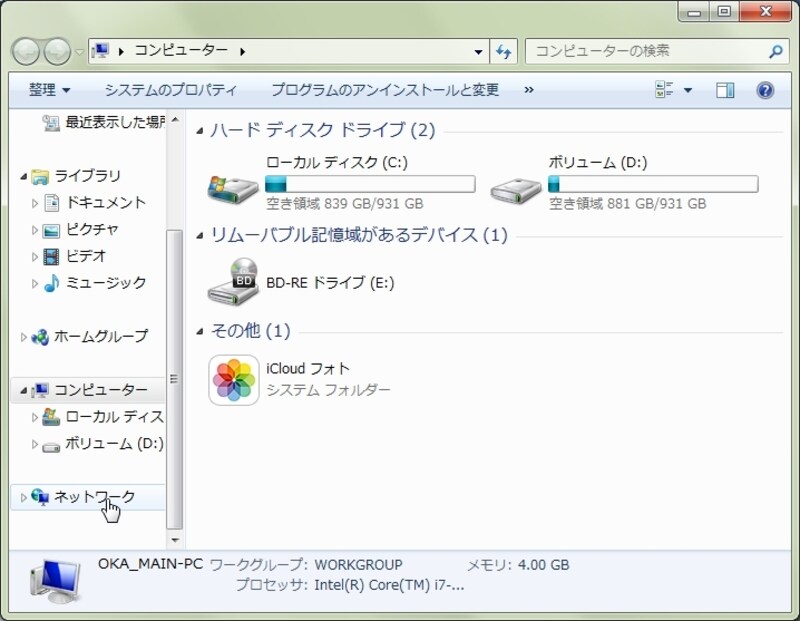This screenshot has height=621, width=800.
Task: Expand the ドキュメント library node
Action: [x=36, y=203]
